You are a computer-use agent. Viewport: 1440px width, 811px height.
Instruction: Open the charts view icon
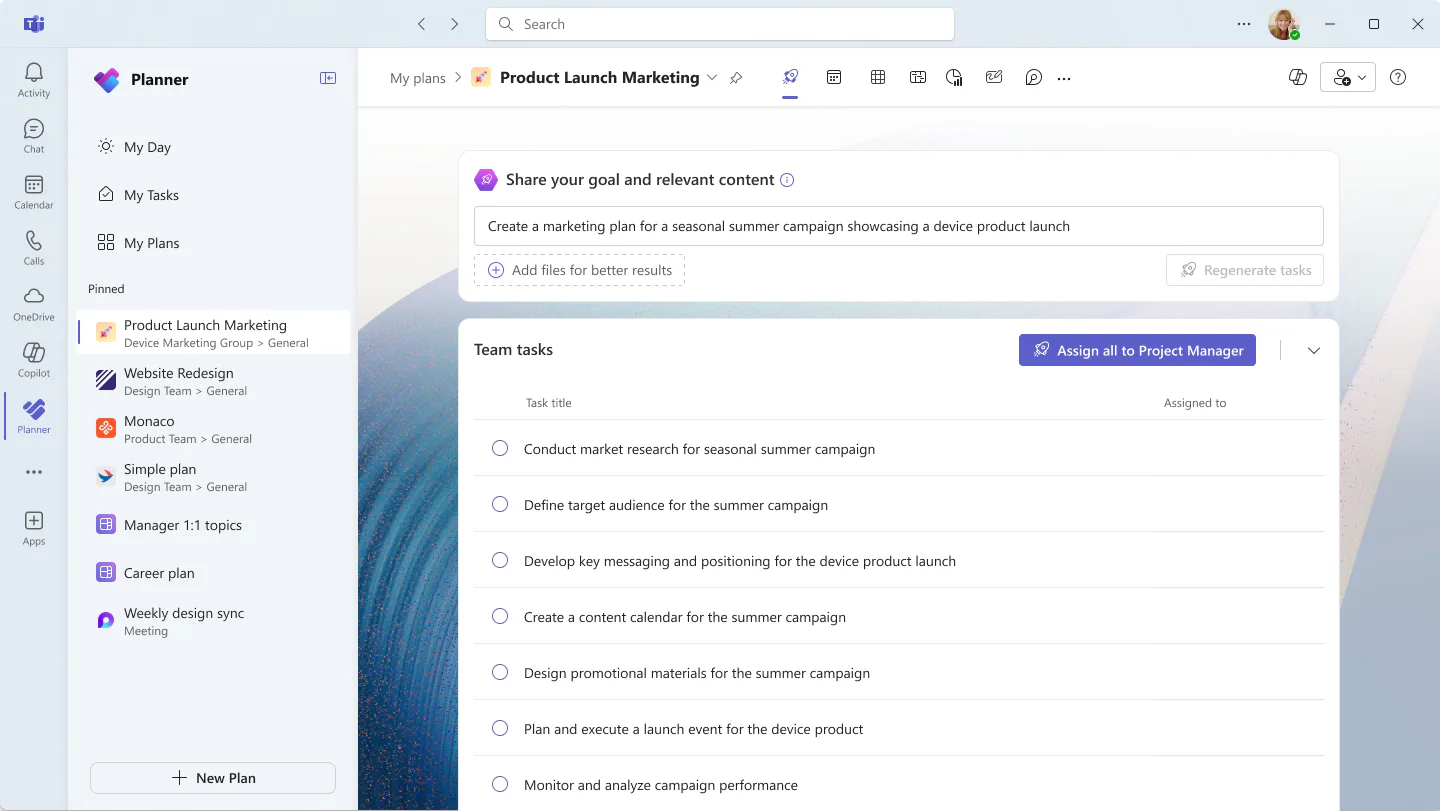click(954, 77)
